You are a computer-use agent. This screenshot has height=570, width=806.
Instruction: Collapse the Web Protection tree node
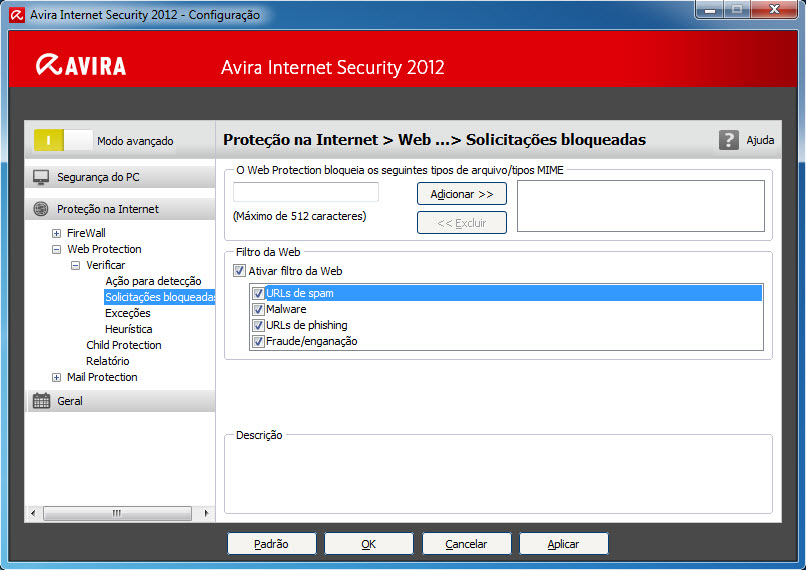coord(57,249)
